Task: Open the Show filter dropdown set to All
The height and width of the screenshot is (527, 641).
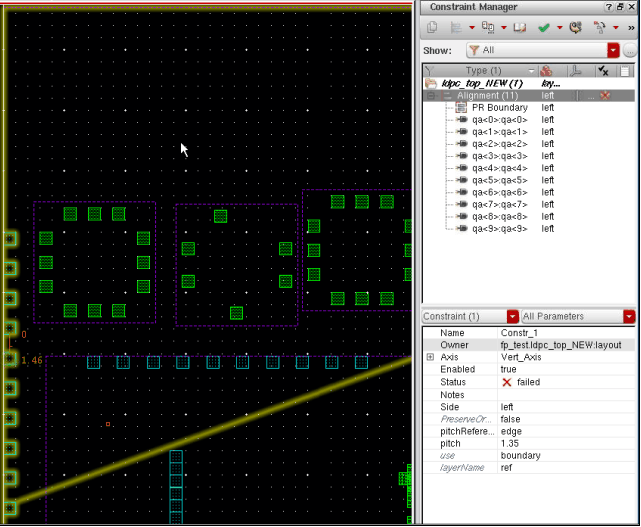Action: pyautogui.click(x=612, y=50)
